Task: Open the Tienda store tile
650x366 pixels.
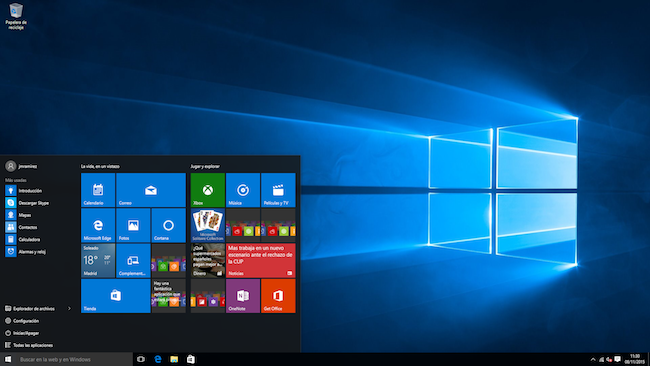Action: (x=116, y=296)
